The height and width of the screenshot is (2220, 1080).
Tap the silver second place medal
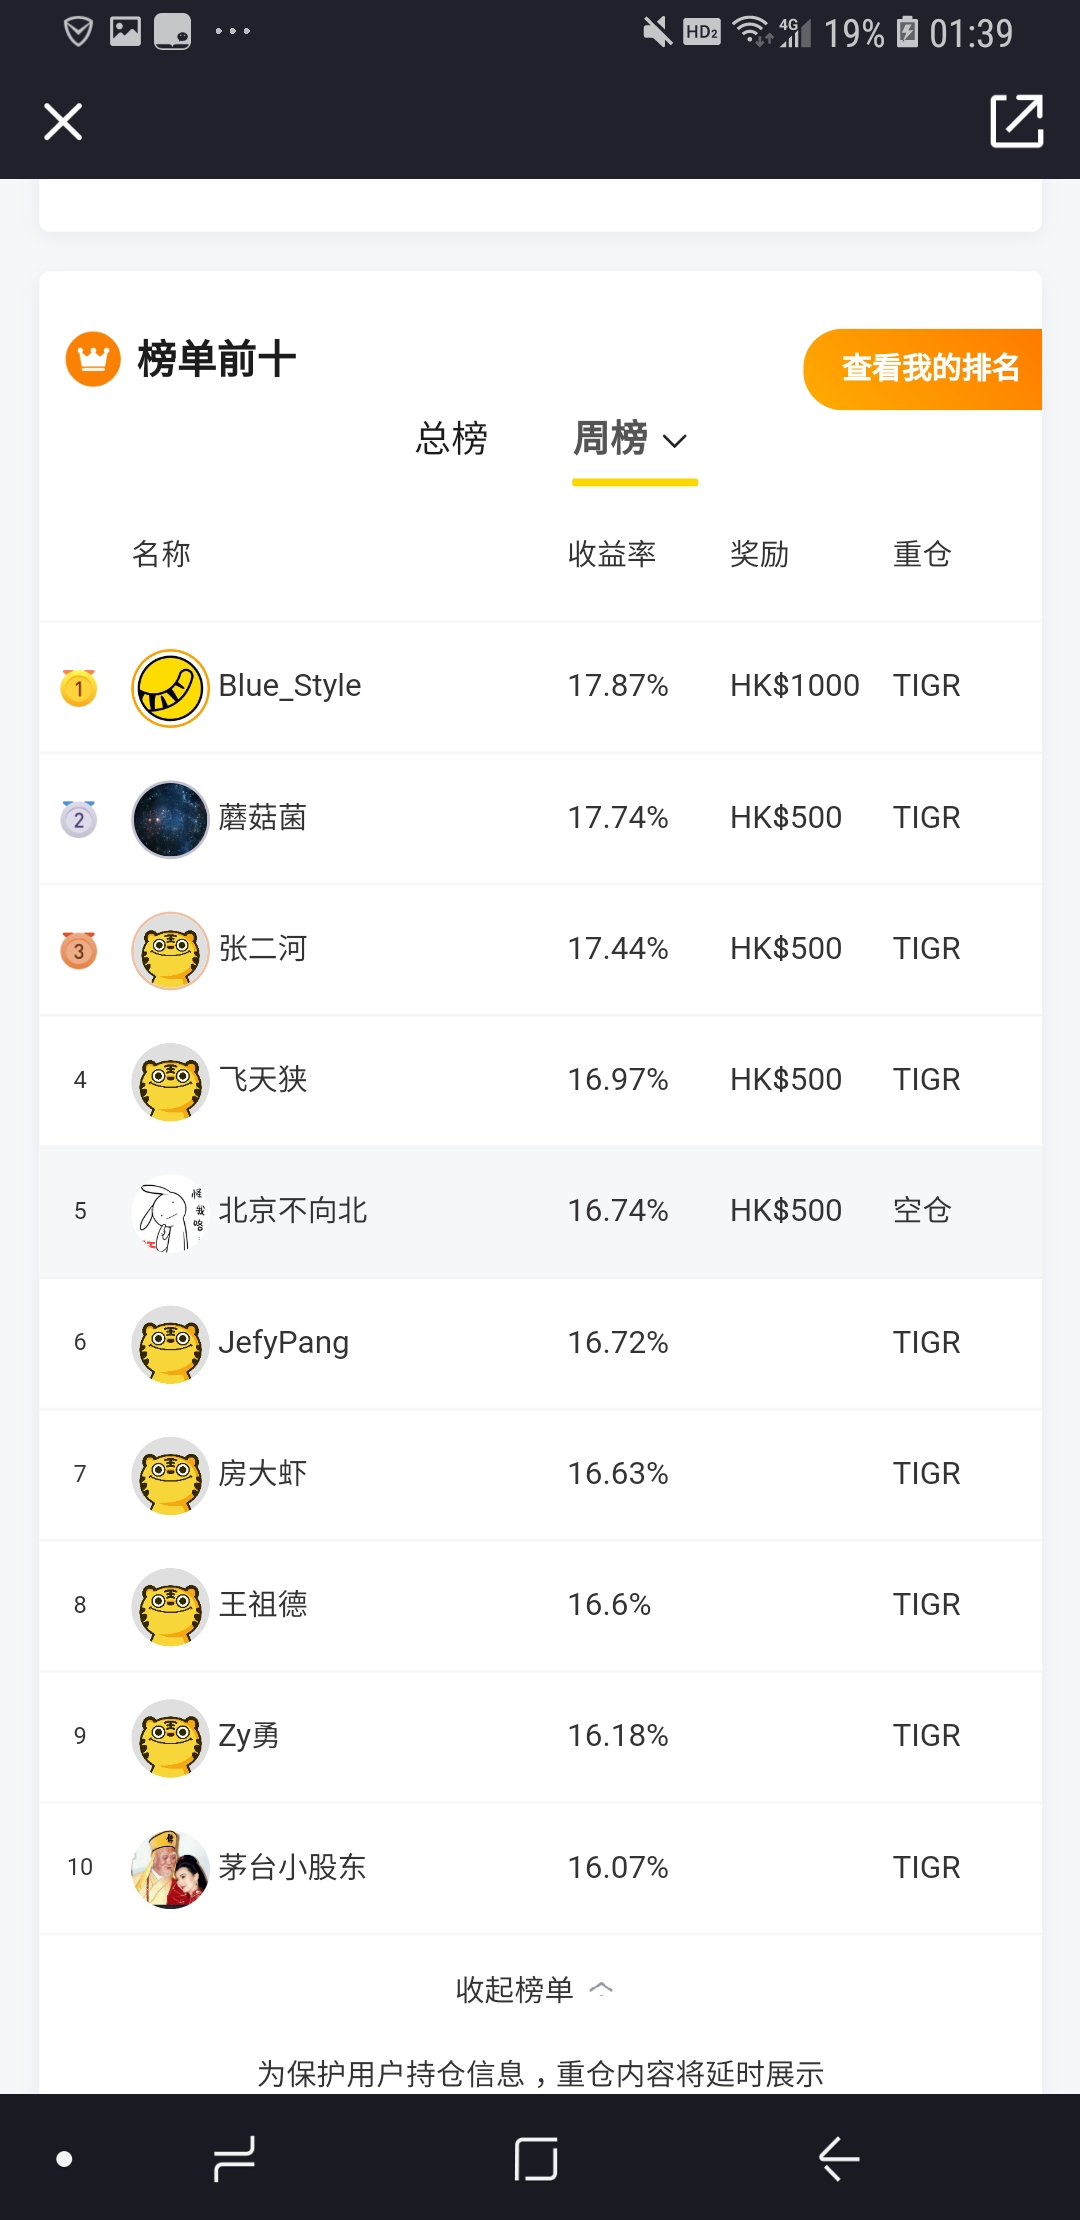(x=79, y=819)
